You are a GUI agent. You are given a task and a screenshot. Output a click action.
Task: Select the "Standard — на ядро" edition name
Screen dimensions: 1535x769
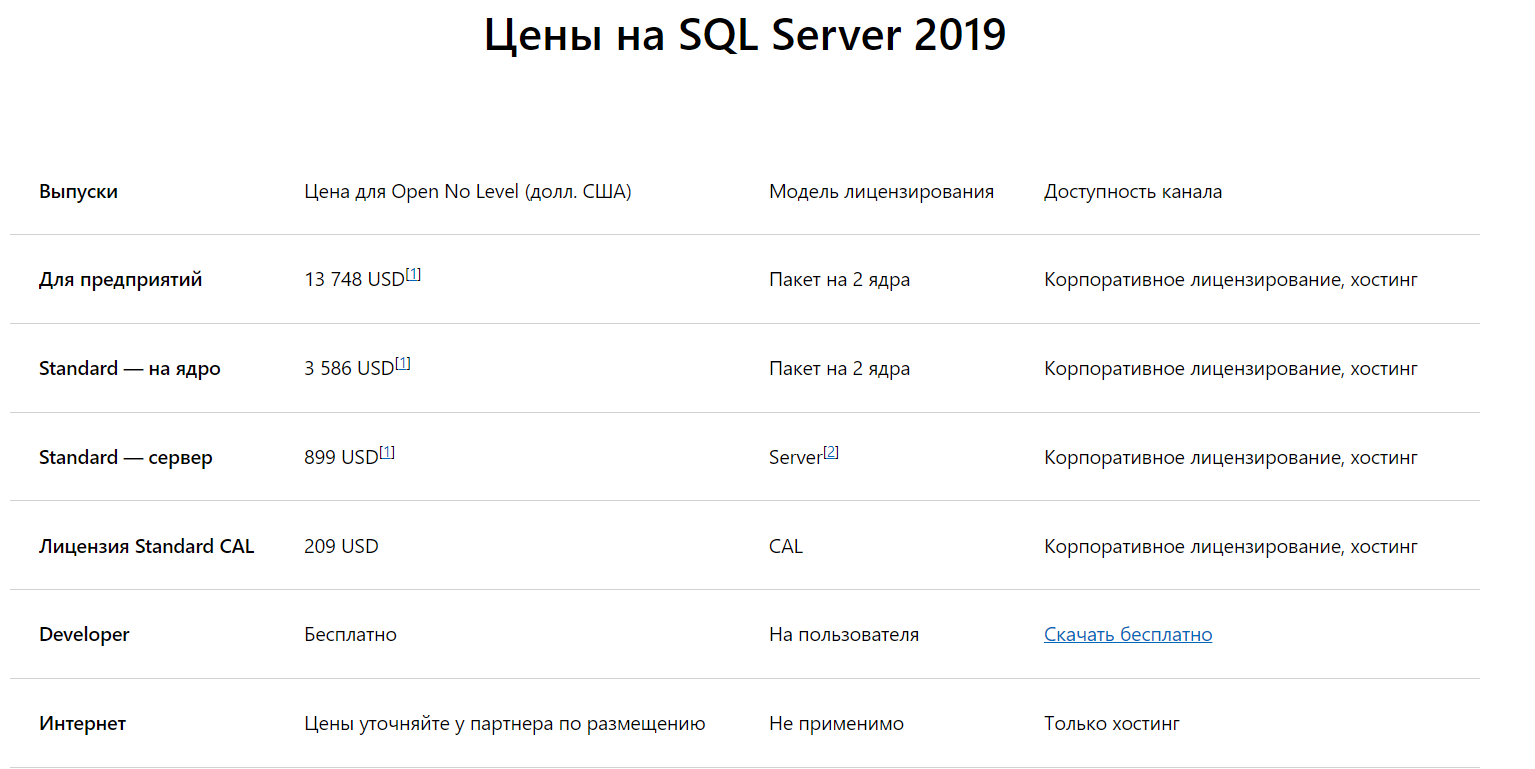(x=130, y=369)
